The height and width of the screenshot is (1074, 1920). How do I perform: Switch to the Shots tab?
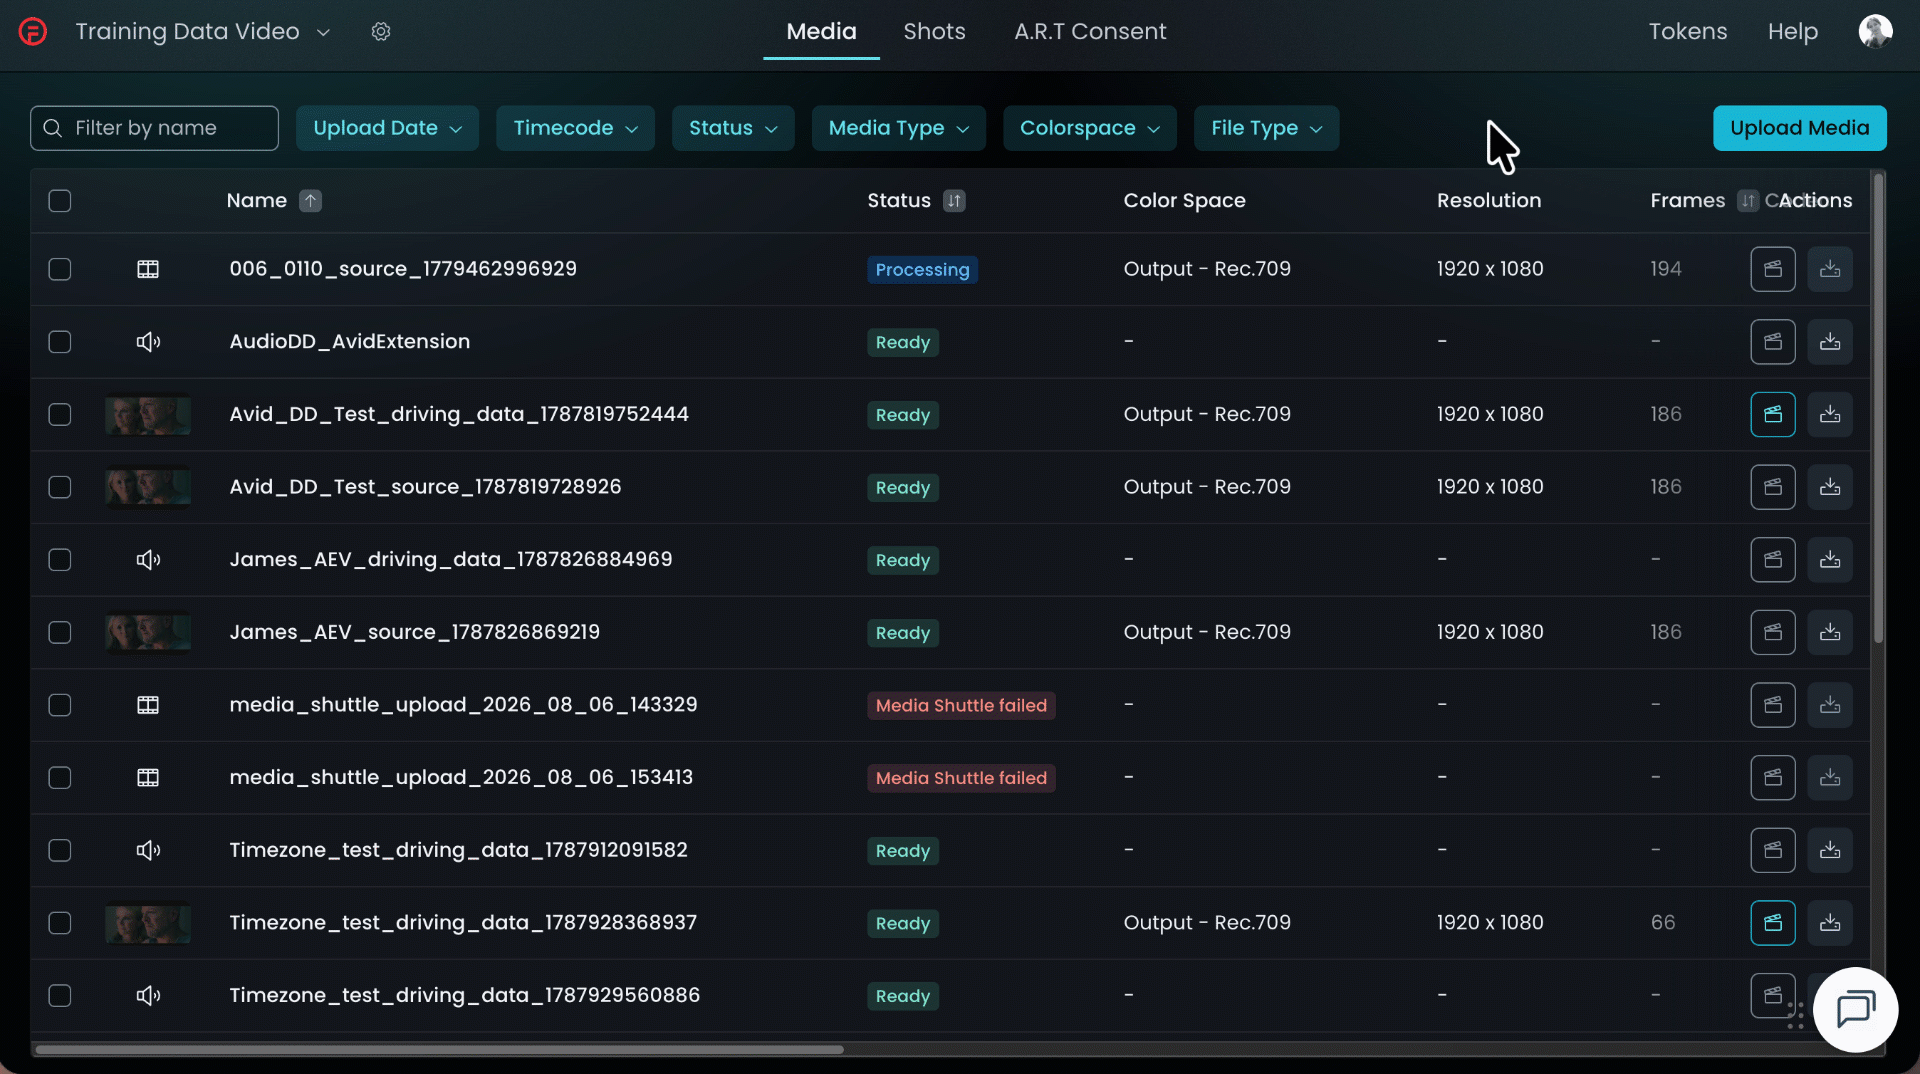(x=934, y=32)
